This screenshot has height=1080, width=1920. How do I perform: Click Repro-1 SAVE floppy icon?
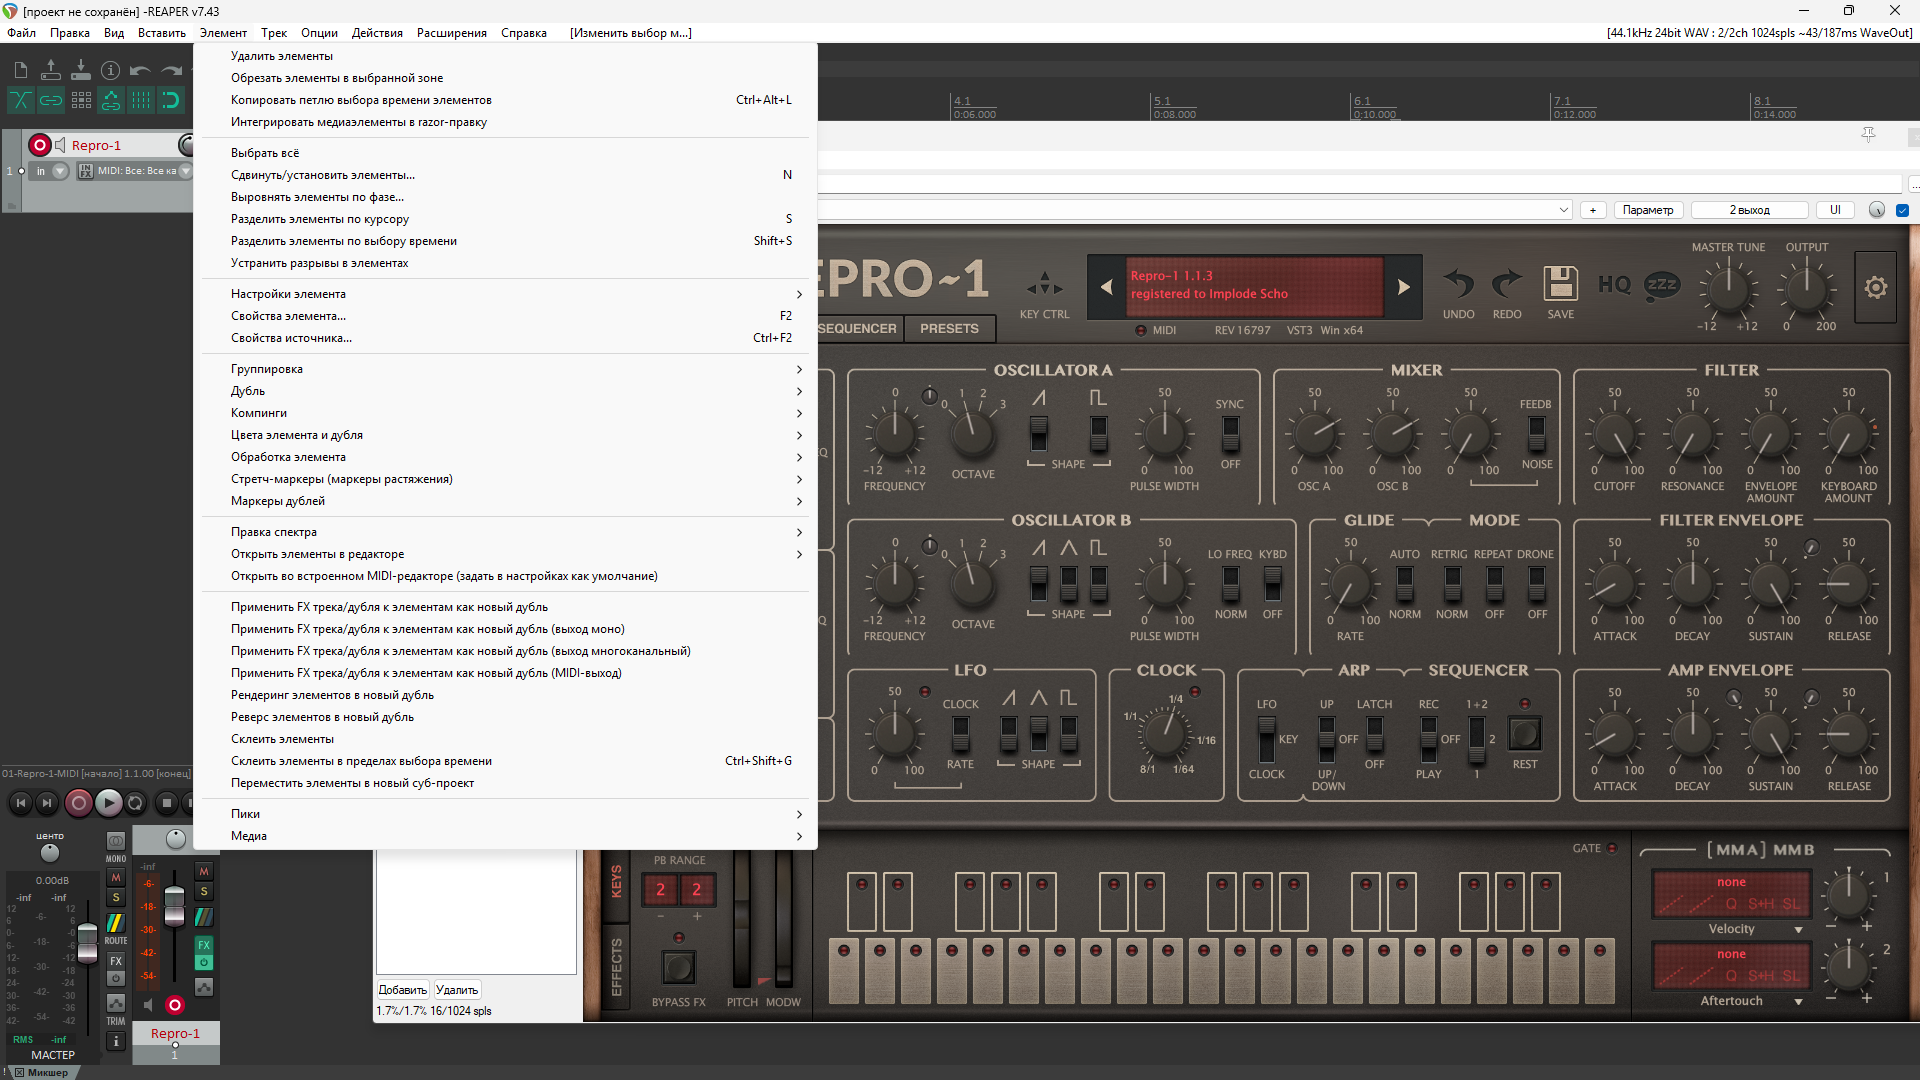pos(1560,284)
